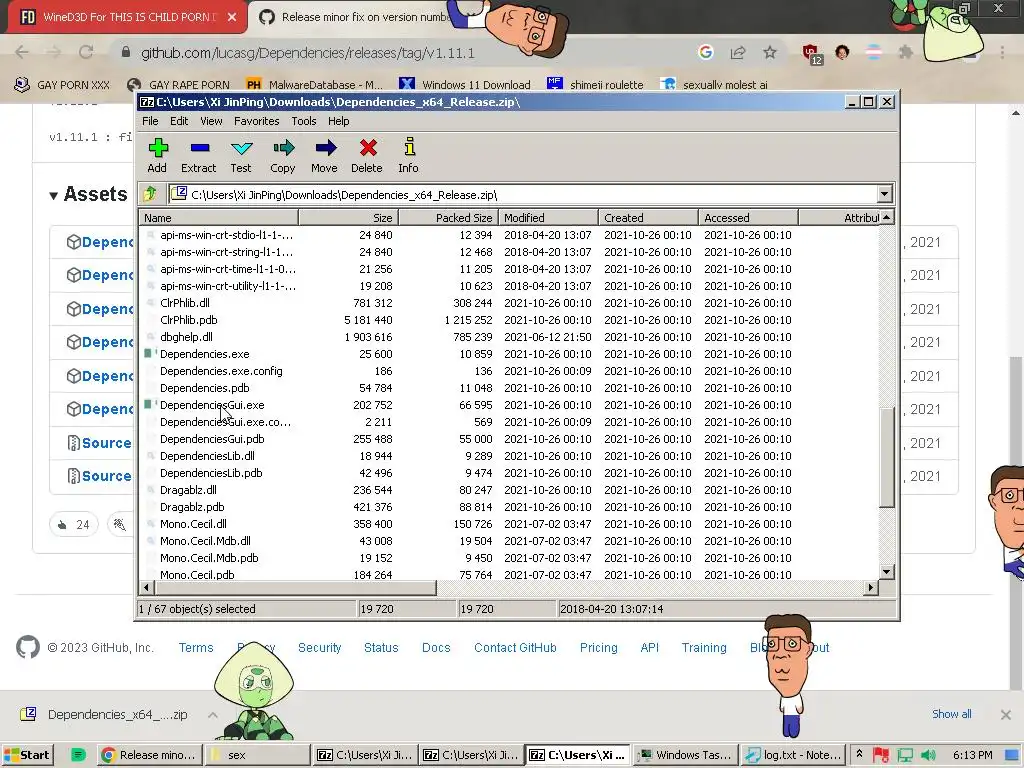The height and width of the screenshot is (768, 1024).
Task: Open the Docs footer link
Action: click(x=436, y=648)
